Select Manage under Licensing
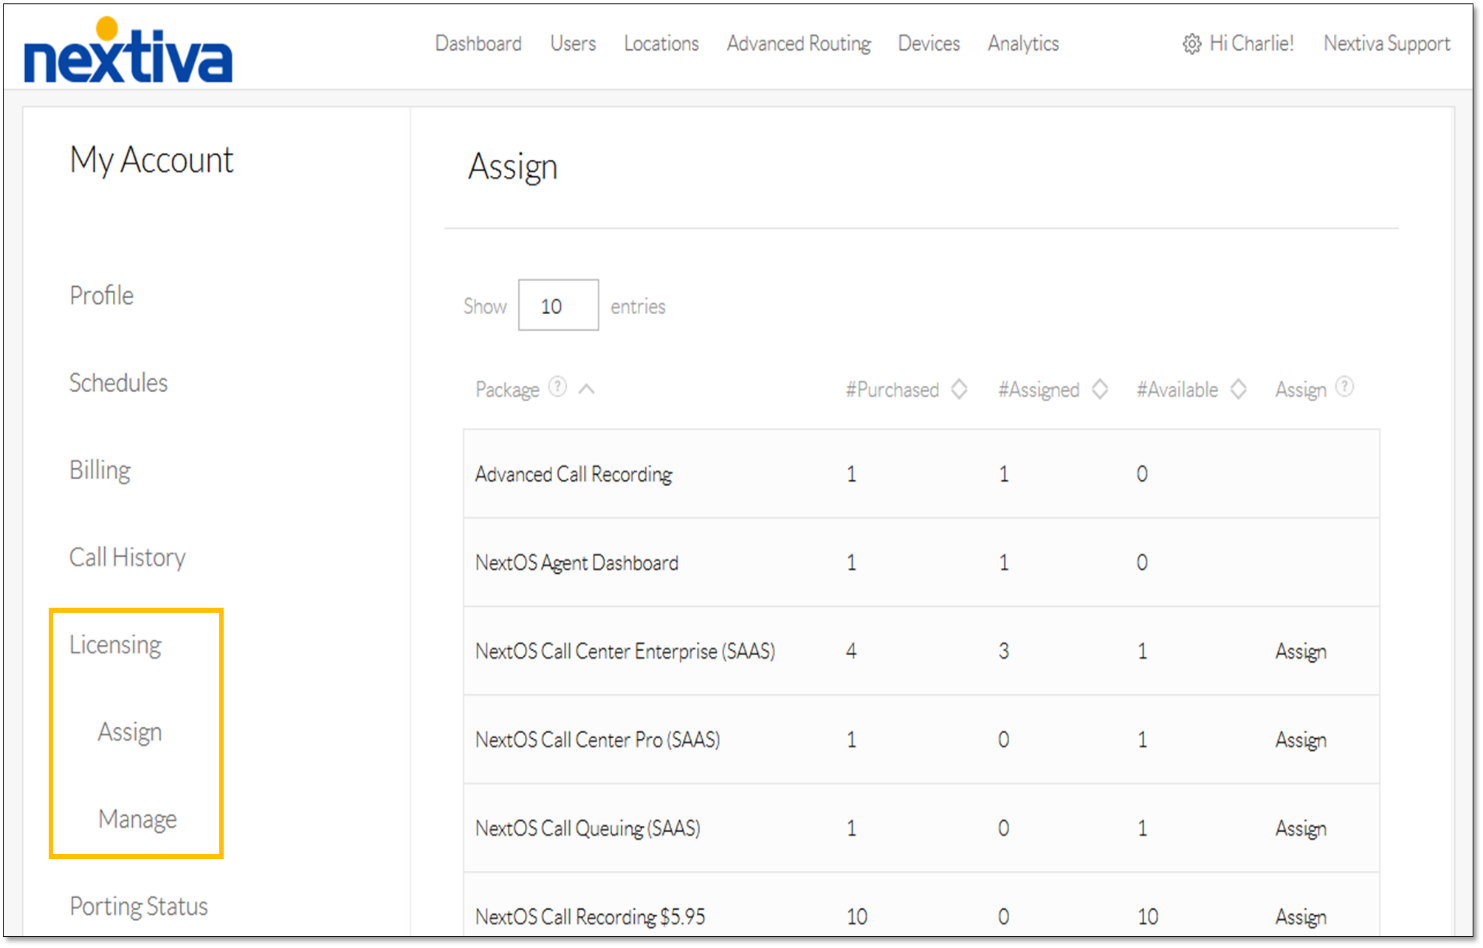The height and width of the screenshot is (948, 1483). (138, 819)
